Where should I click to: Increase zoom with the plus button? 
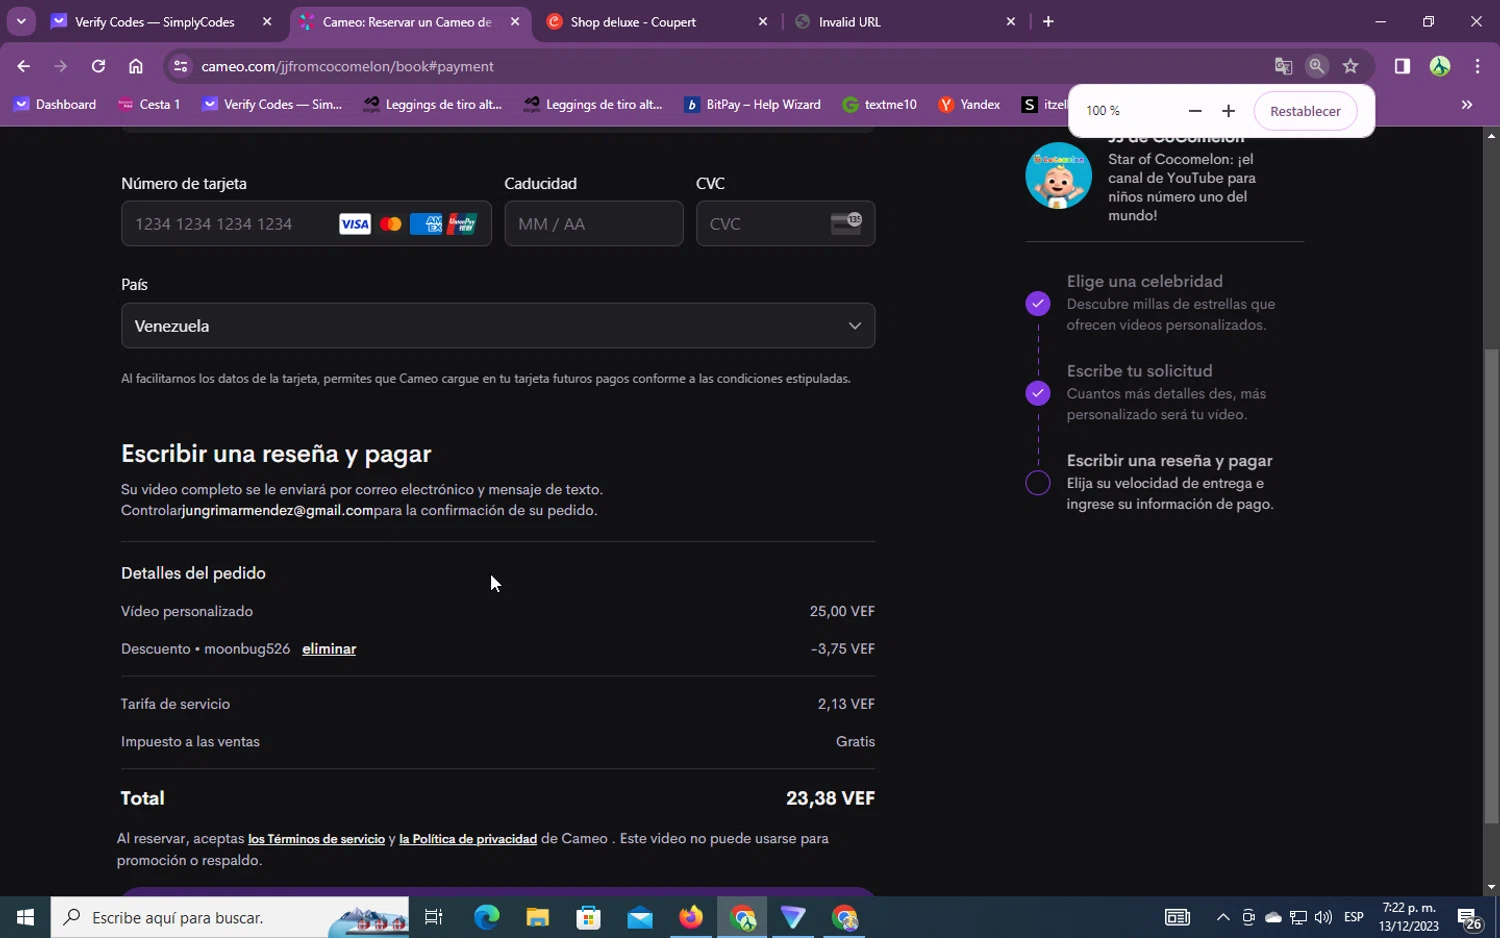point(1228,111)
